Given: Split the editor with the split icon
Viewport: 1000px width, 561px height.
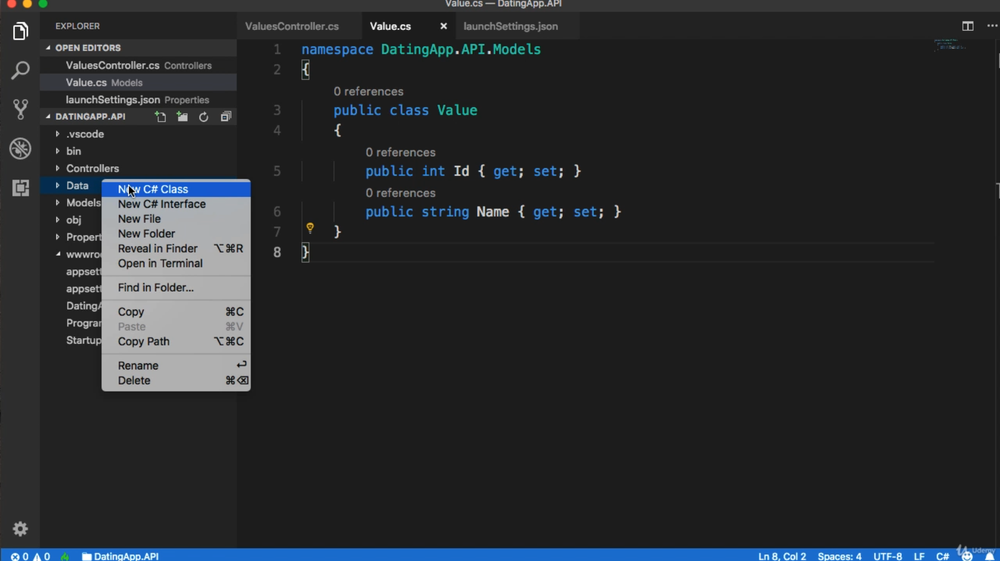Looking at the screenshot, I should (967, 26).
